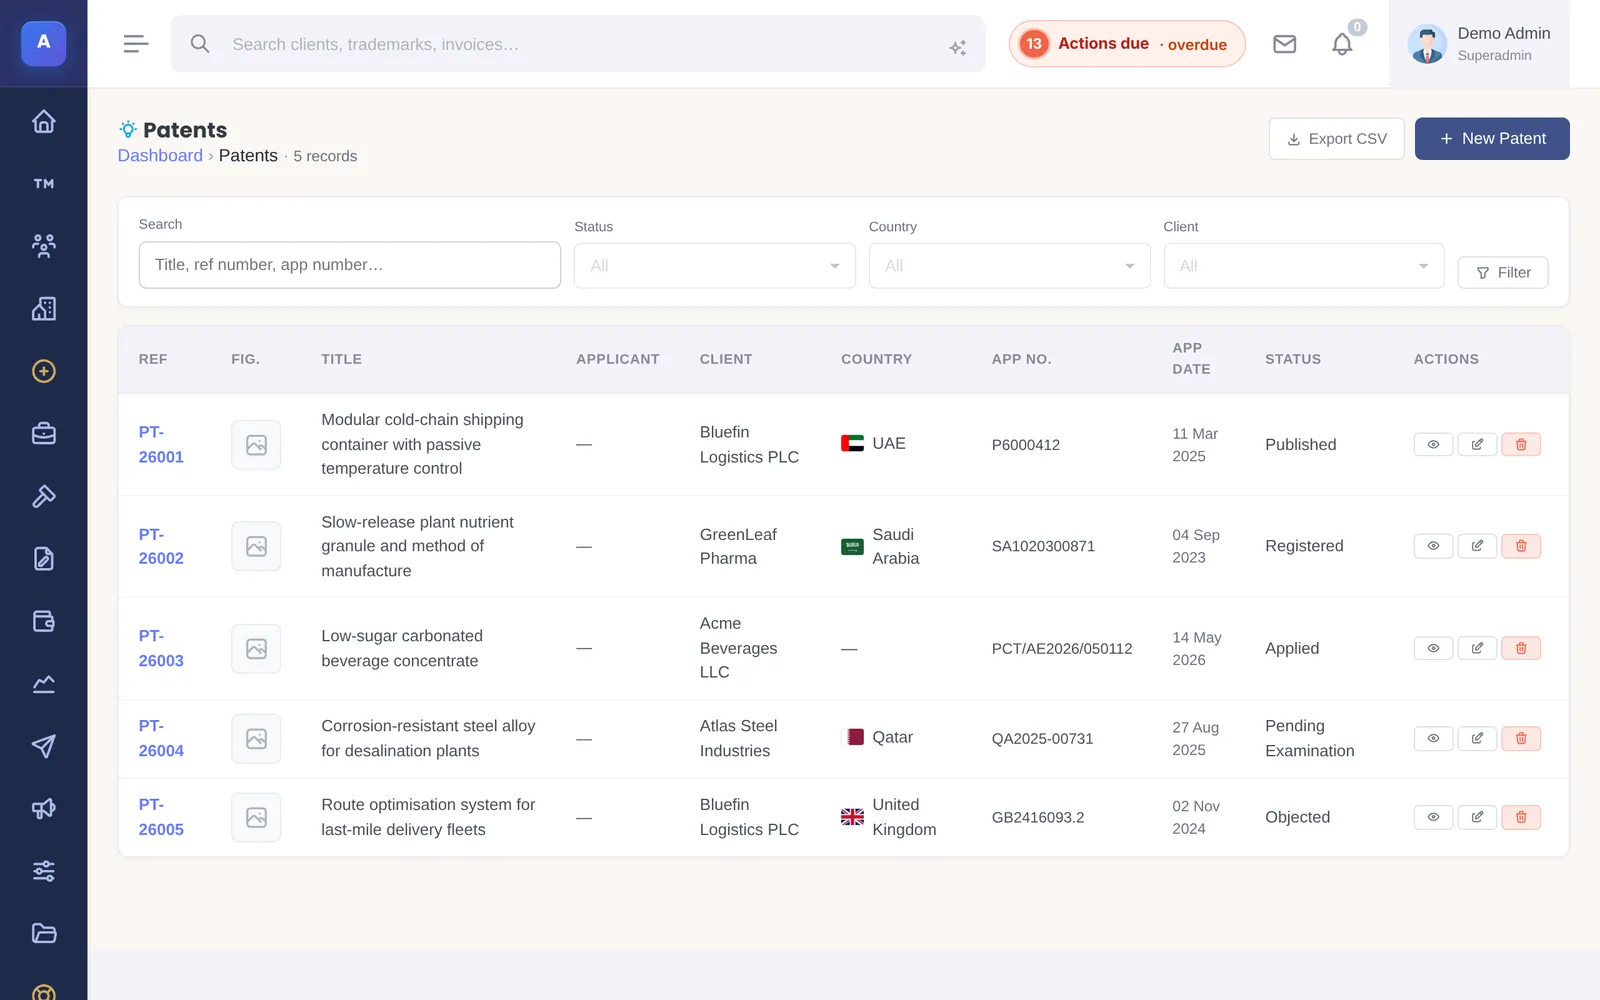Delete patent PT-26001 with trash icon

[1521, 444]
